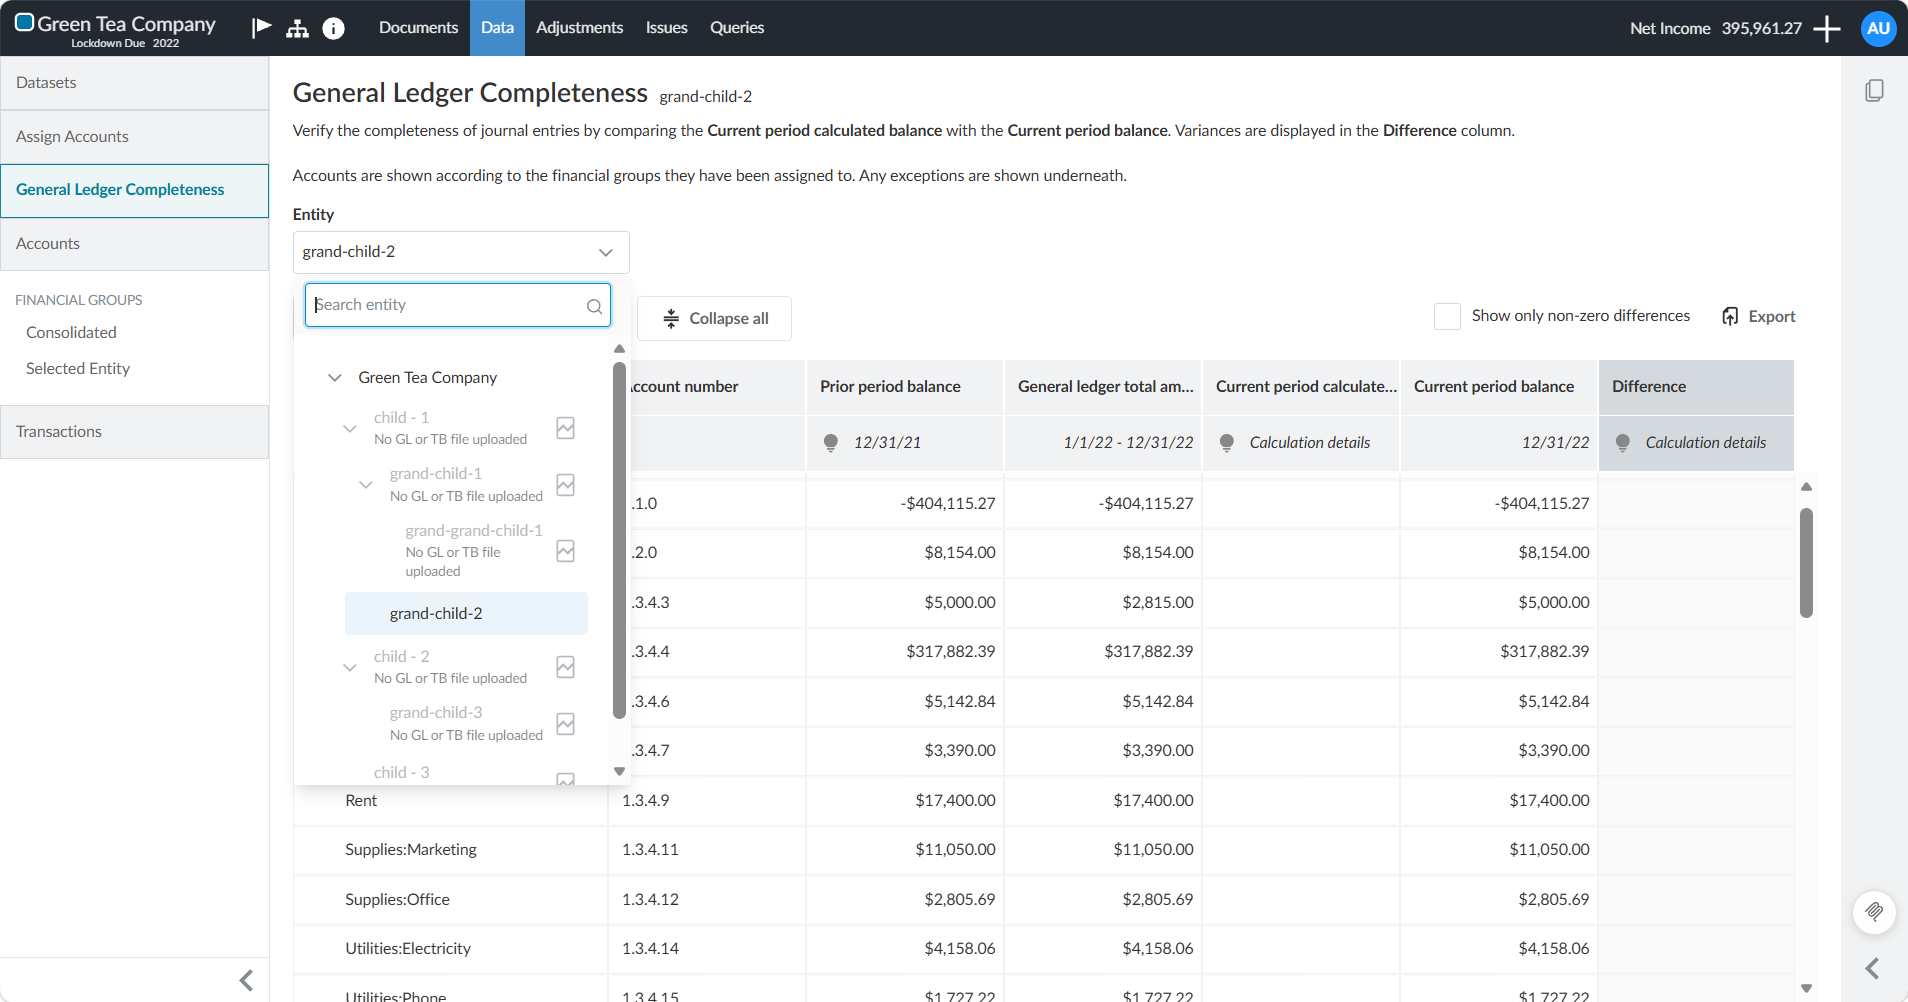Image resolution: width=1908 pixels, height=1002 pixels.
Task: Collapse the Green Tea Company tree node
Action: point(335,377)
